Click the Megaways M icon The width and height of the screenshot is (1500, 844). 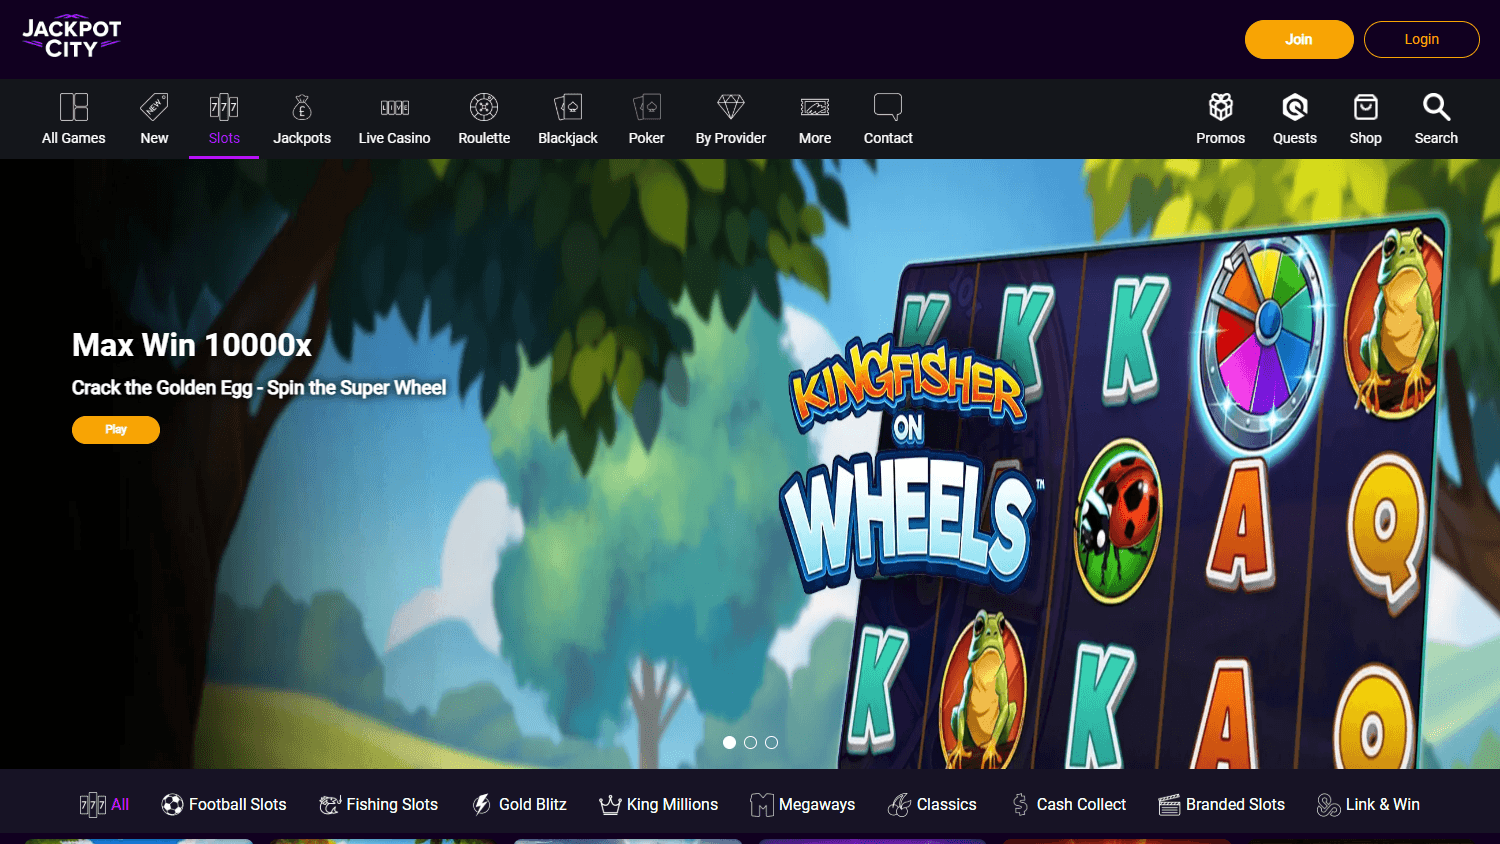[762, 805]
